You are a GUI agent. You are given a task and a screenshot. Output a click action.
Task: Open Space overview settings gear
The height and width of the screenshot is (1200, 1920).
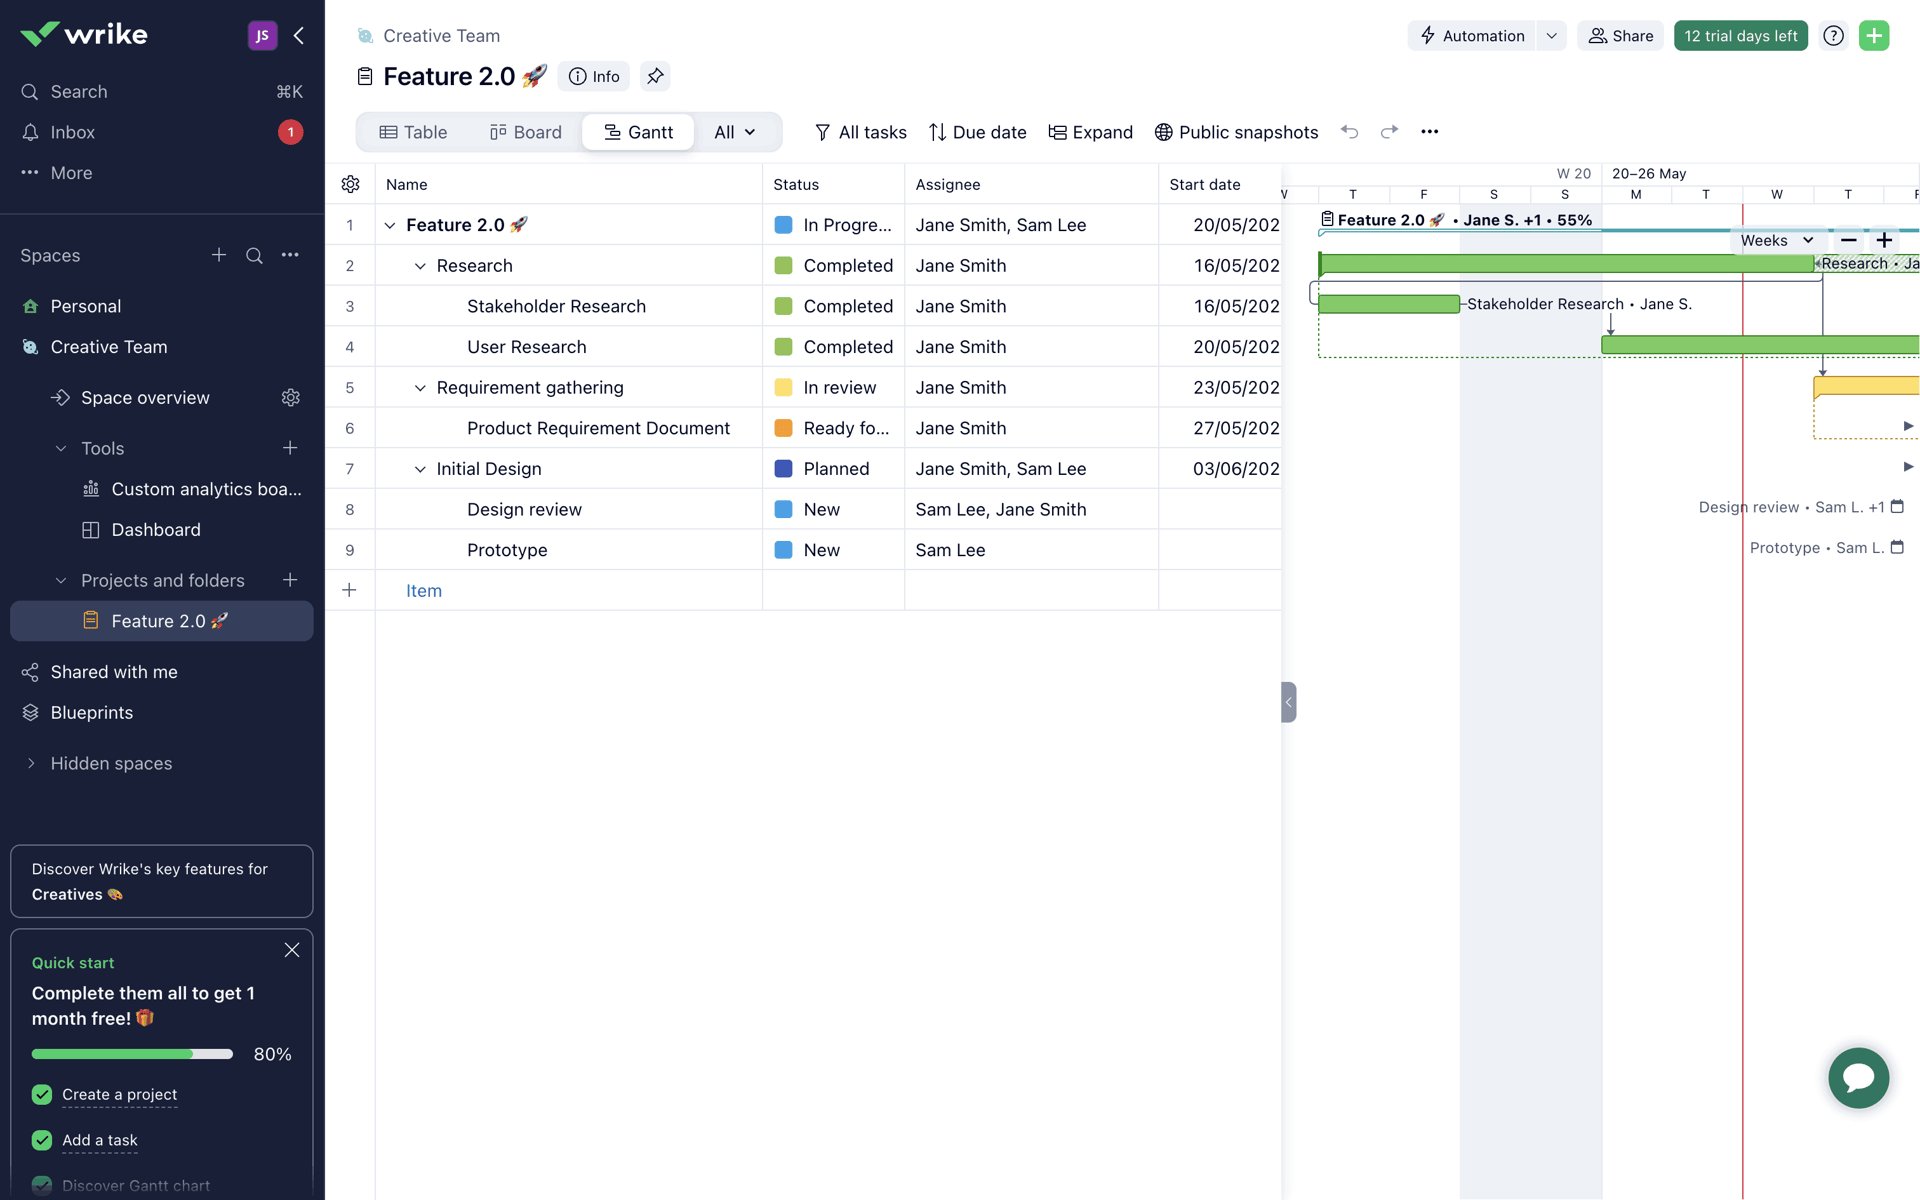pyautogui.click(x=291, y=398)
